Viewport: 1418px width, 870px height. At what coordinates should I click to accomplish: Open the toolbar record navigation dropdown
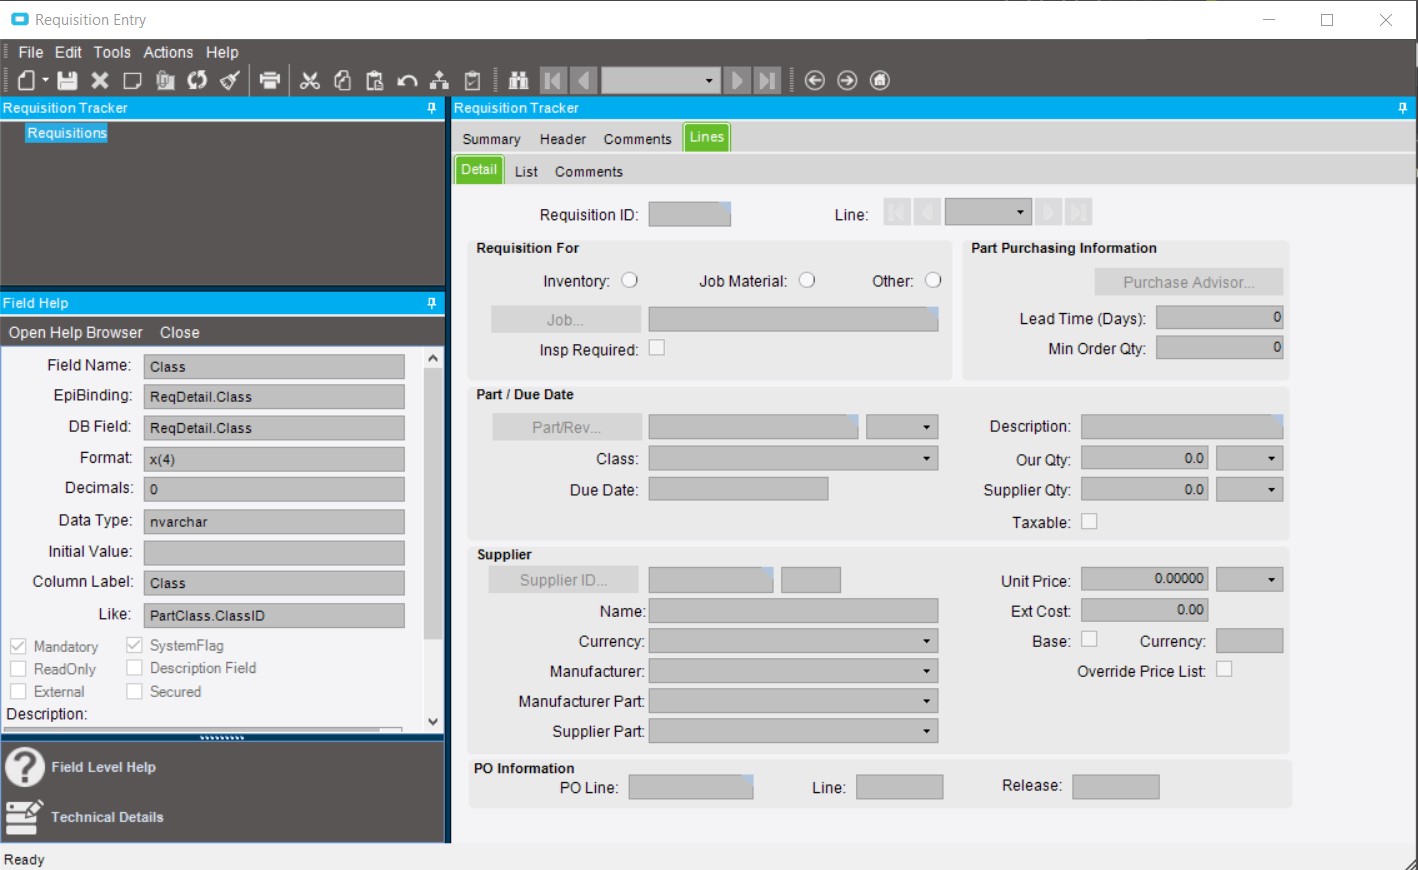pos(709,81)
